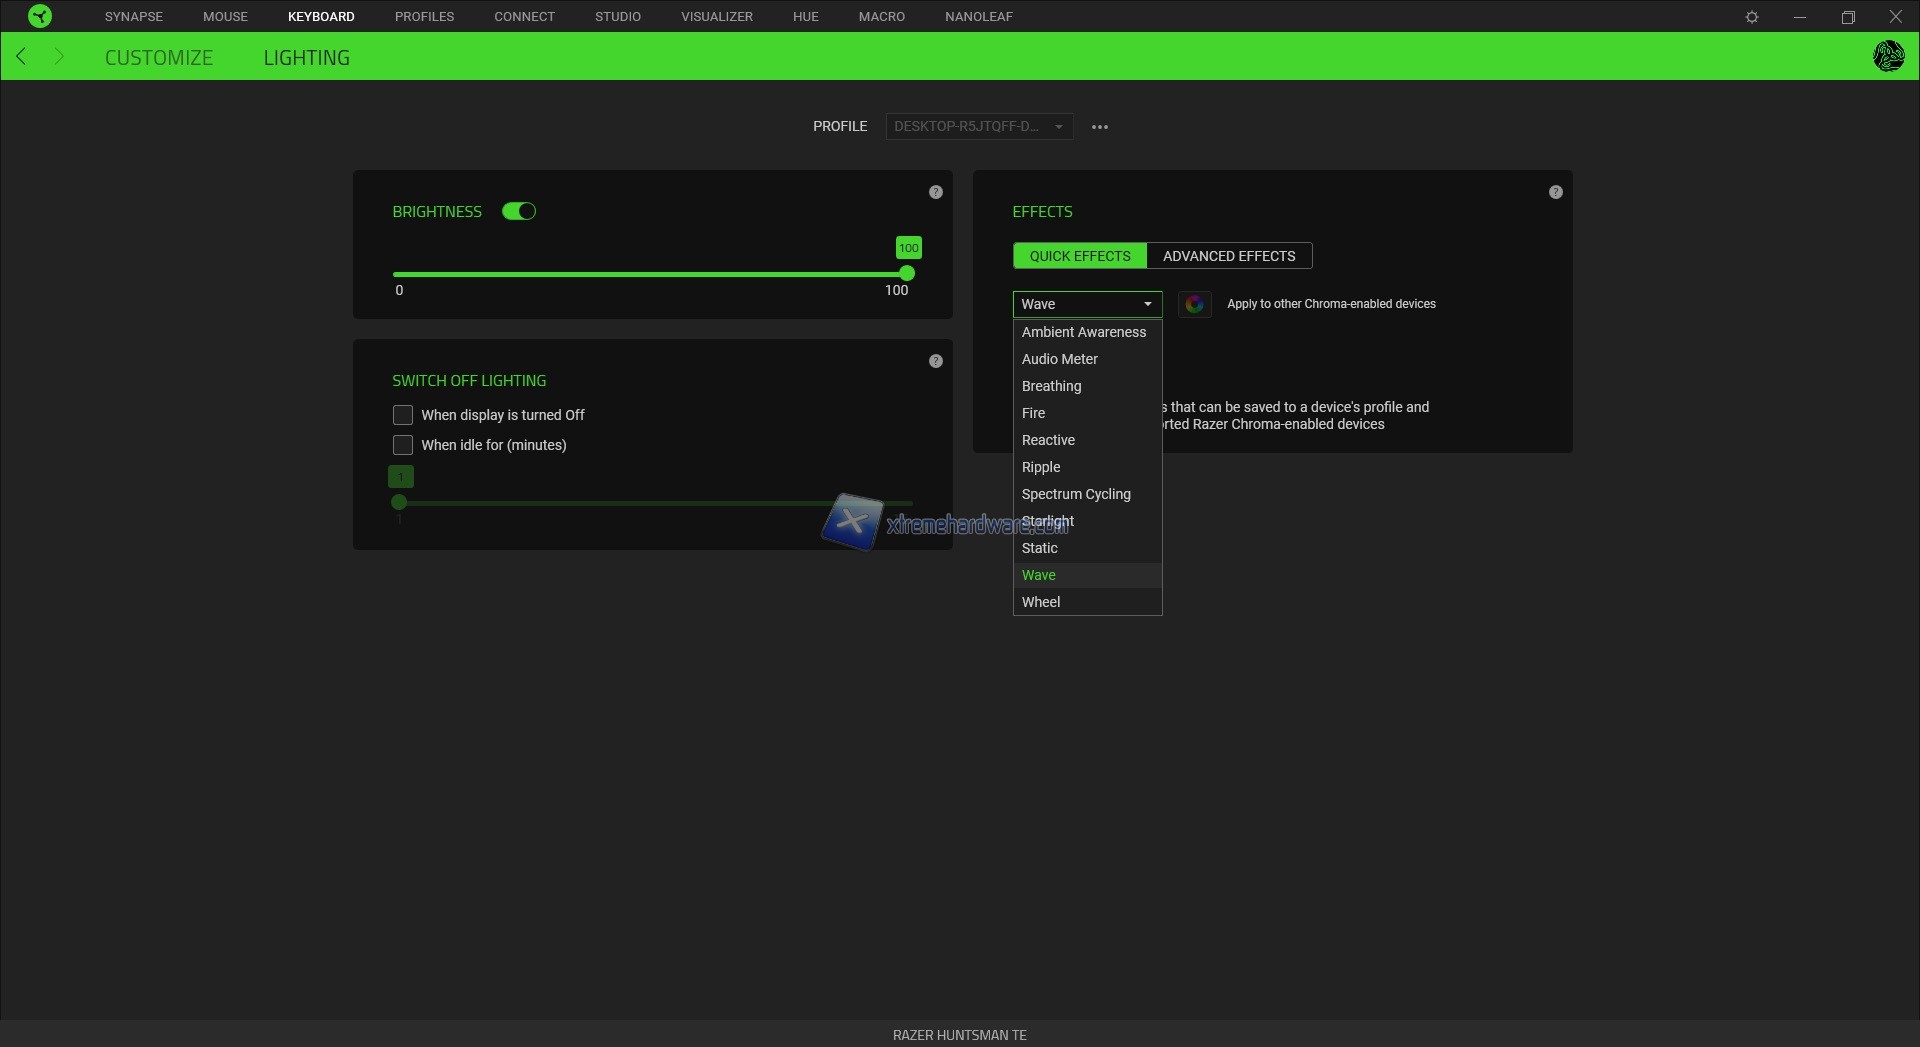Select Spectrum Cycling from effects list
This screenshot has height=1047, width=1920.
[1076, 494]
